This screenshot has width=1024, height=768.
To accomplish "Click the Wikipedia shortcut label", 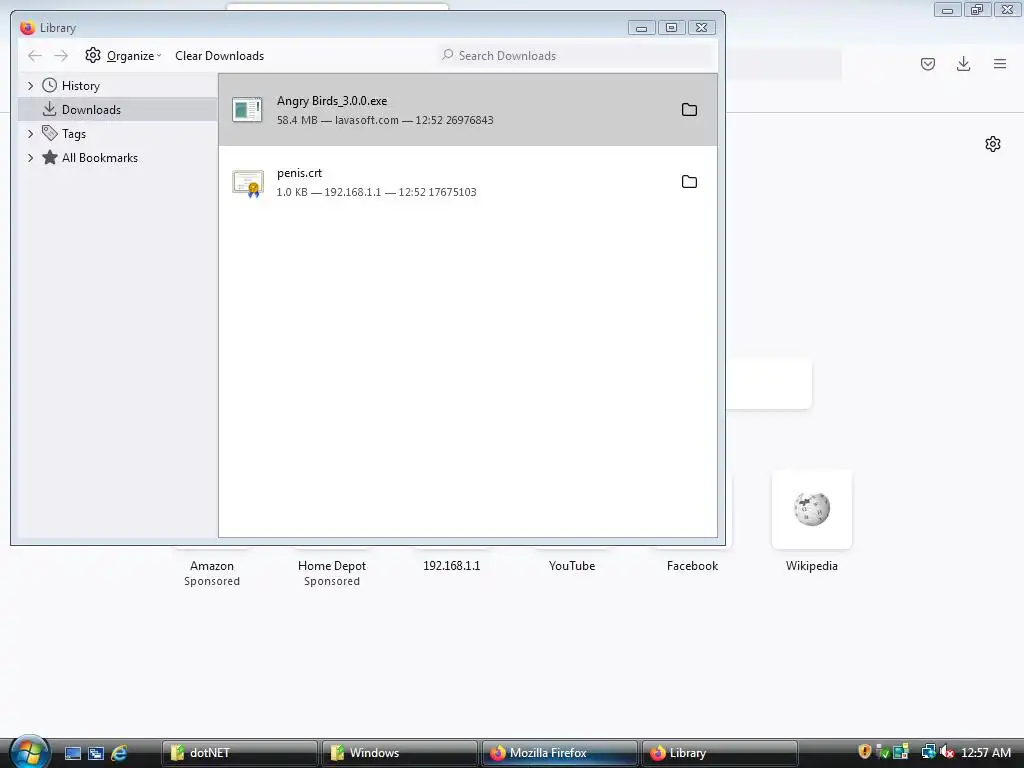I will point(812,566).
